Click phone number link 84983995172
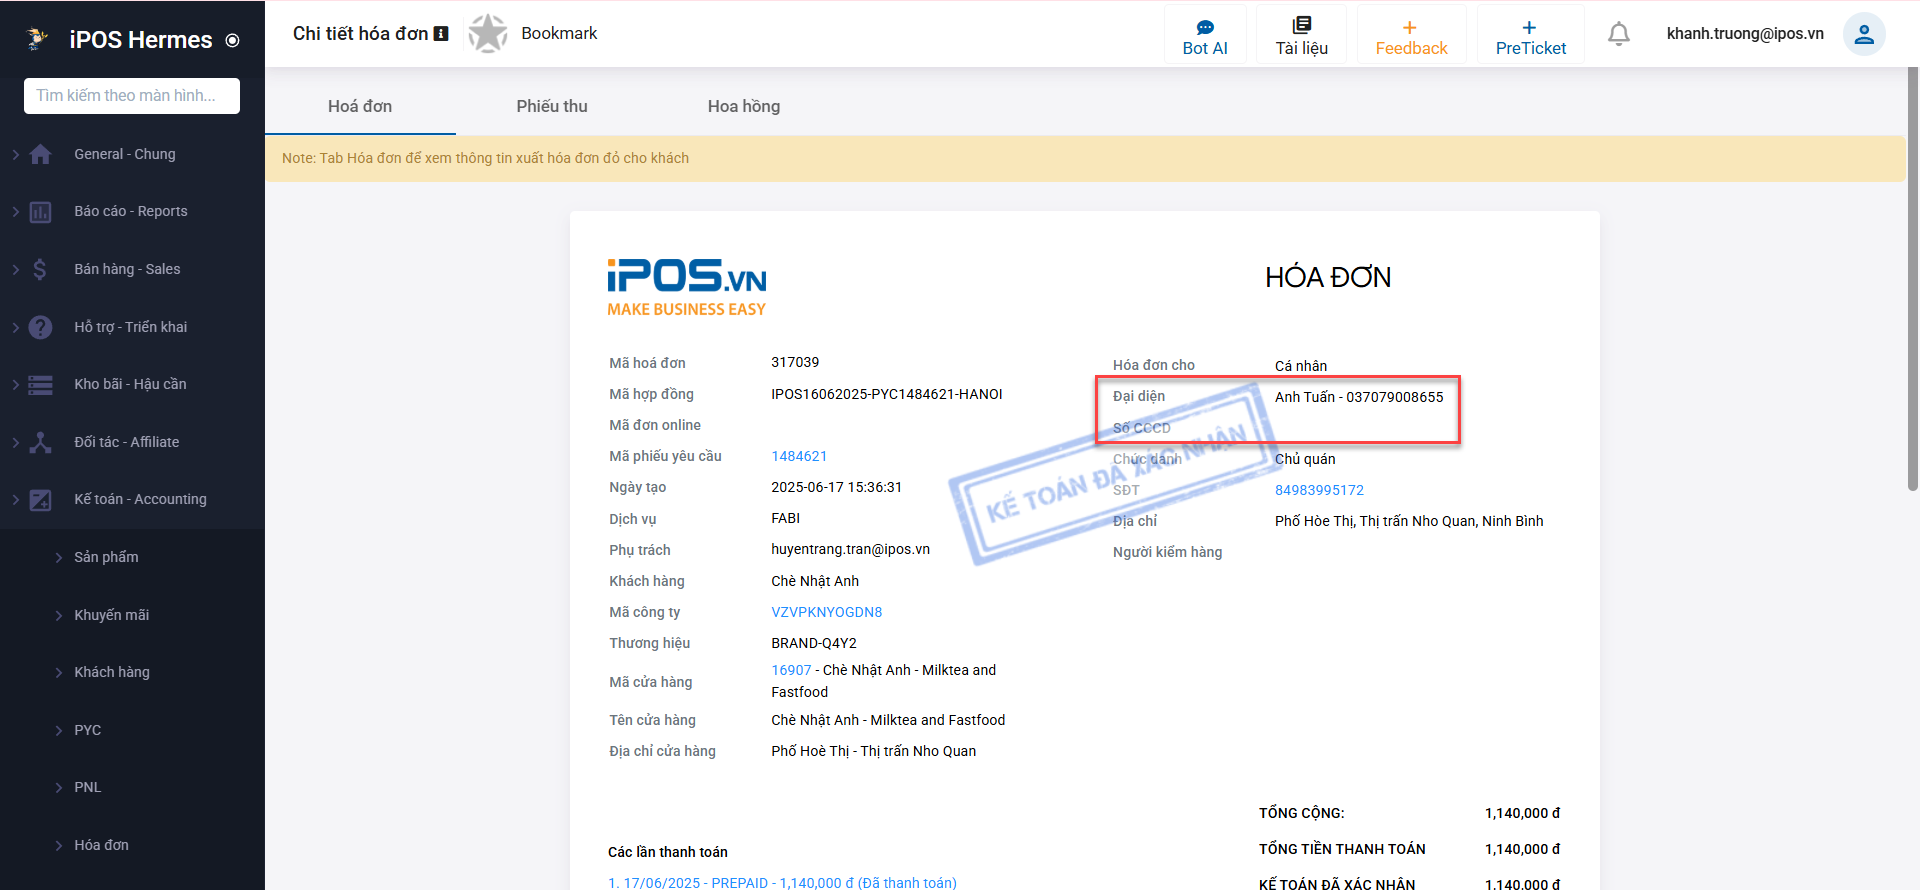 [1319, 490]
